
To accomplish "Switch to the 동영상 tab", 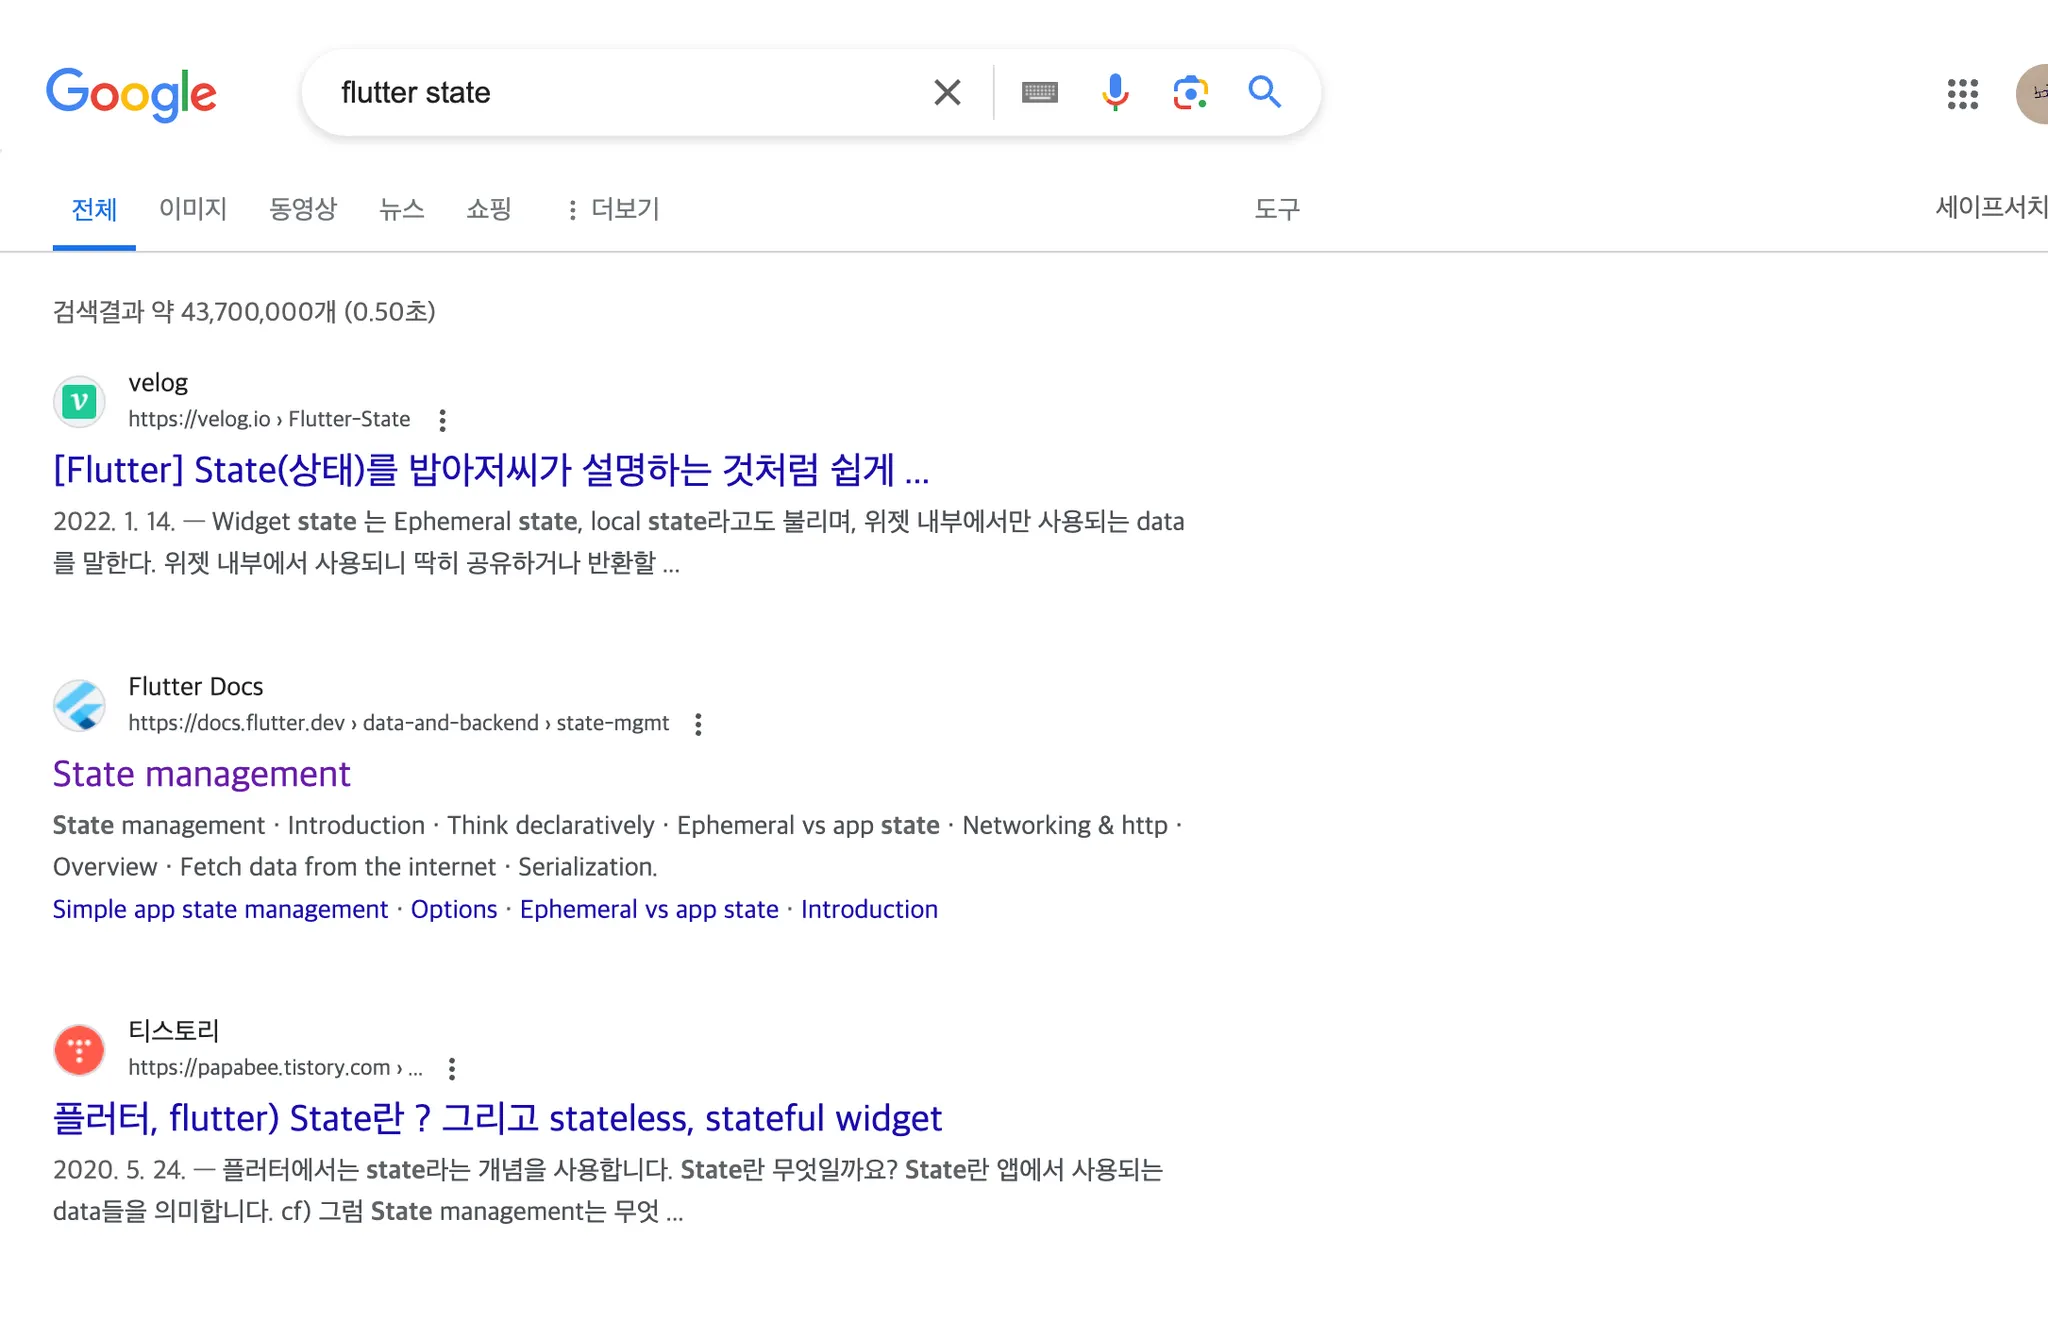I will [x=303, y=209].
